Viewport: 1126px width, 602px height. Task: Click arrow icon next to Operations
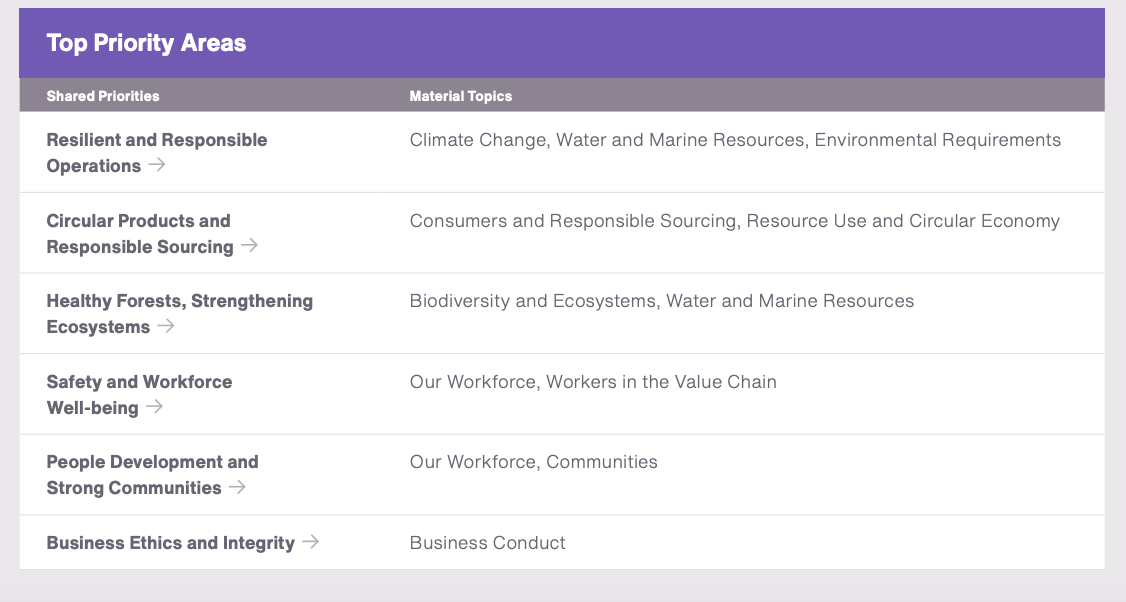pos(157,165)
